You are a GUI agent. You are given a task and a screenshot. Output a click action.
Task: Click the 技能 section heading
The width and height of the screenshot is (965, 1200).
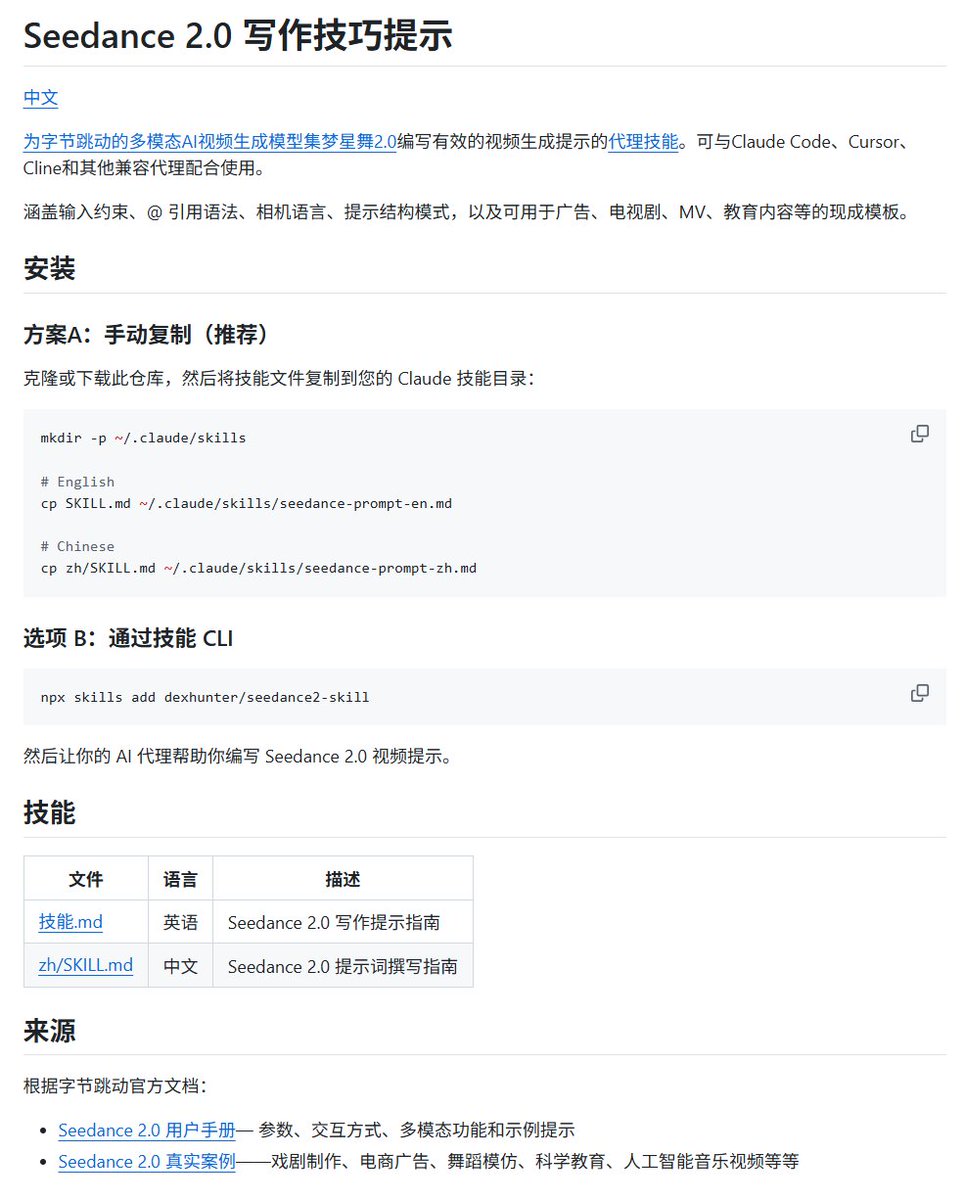tap(49, 812)
